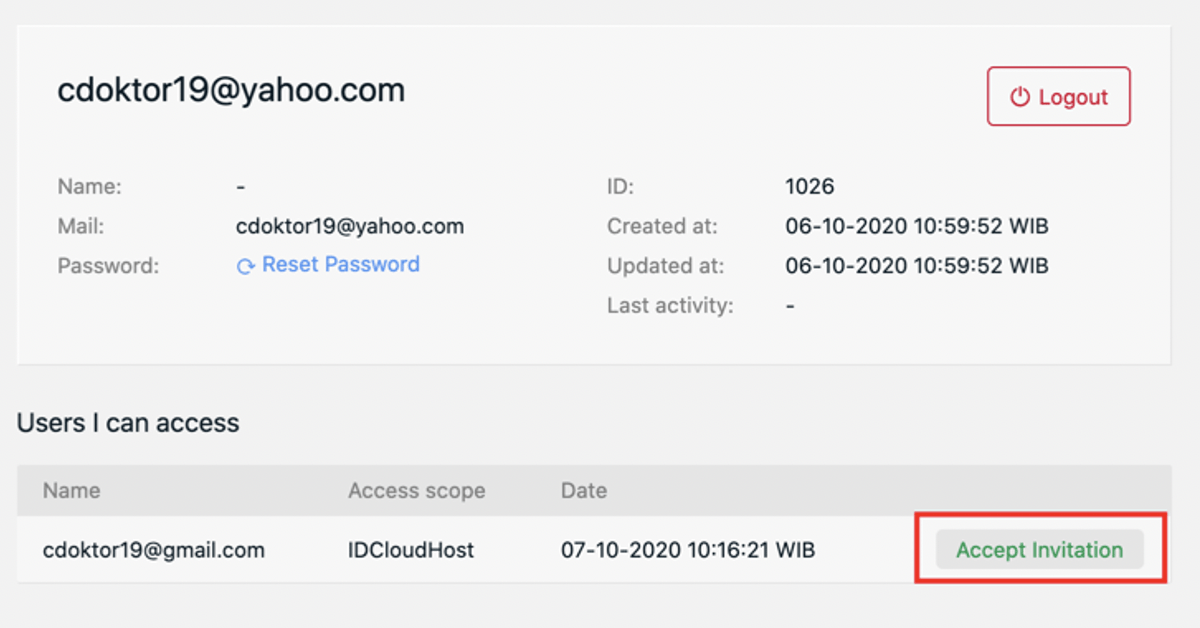Click the invitation date 07-10-2020 cell
This screenshot has width=1200, height=628.
pos(687,550)
